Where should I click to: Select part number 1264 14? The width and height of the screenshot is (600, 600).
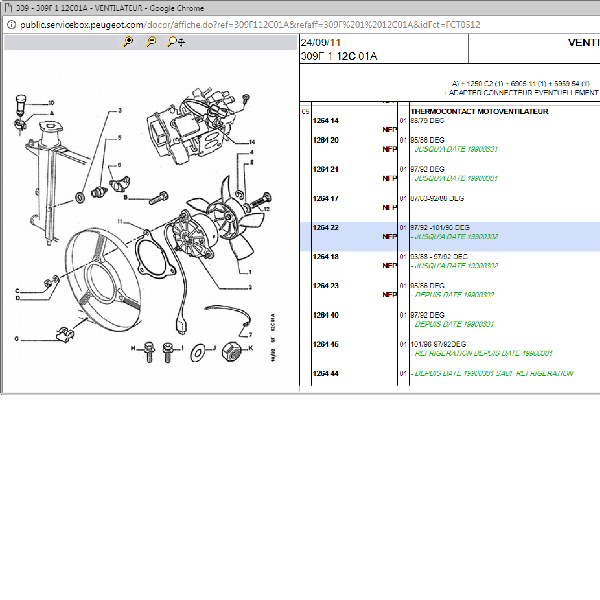tap(326, 121)
